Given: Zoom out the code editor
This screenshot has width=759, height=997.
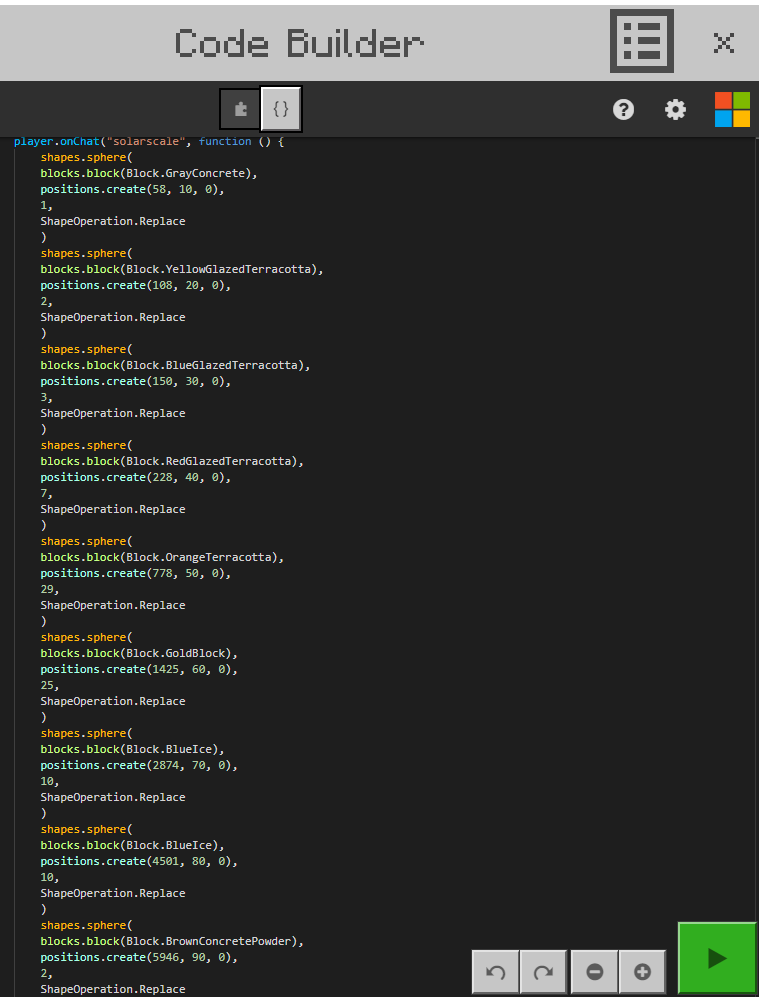Looking at the screenshot, I should pos(595,972).
